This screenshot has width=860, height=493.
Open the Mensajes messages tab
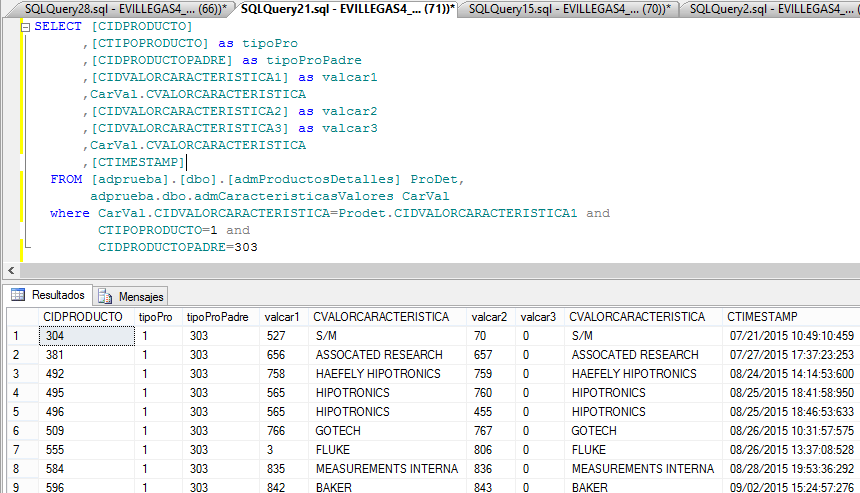point(131,297)
